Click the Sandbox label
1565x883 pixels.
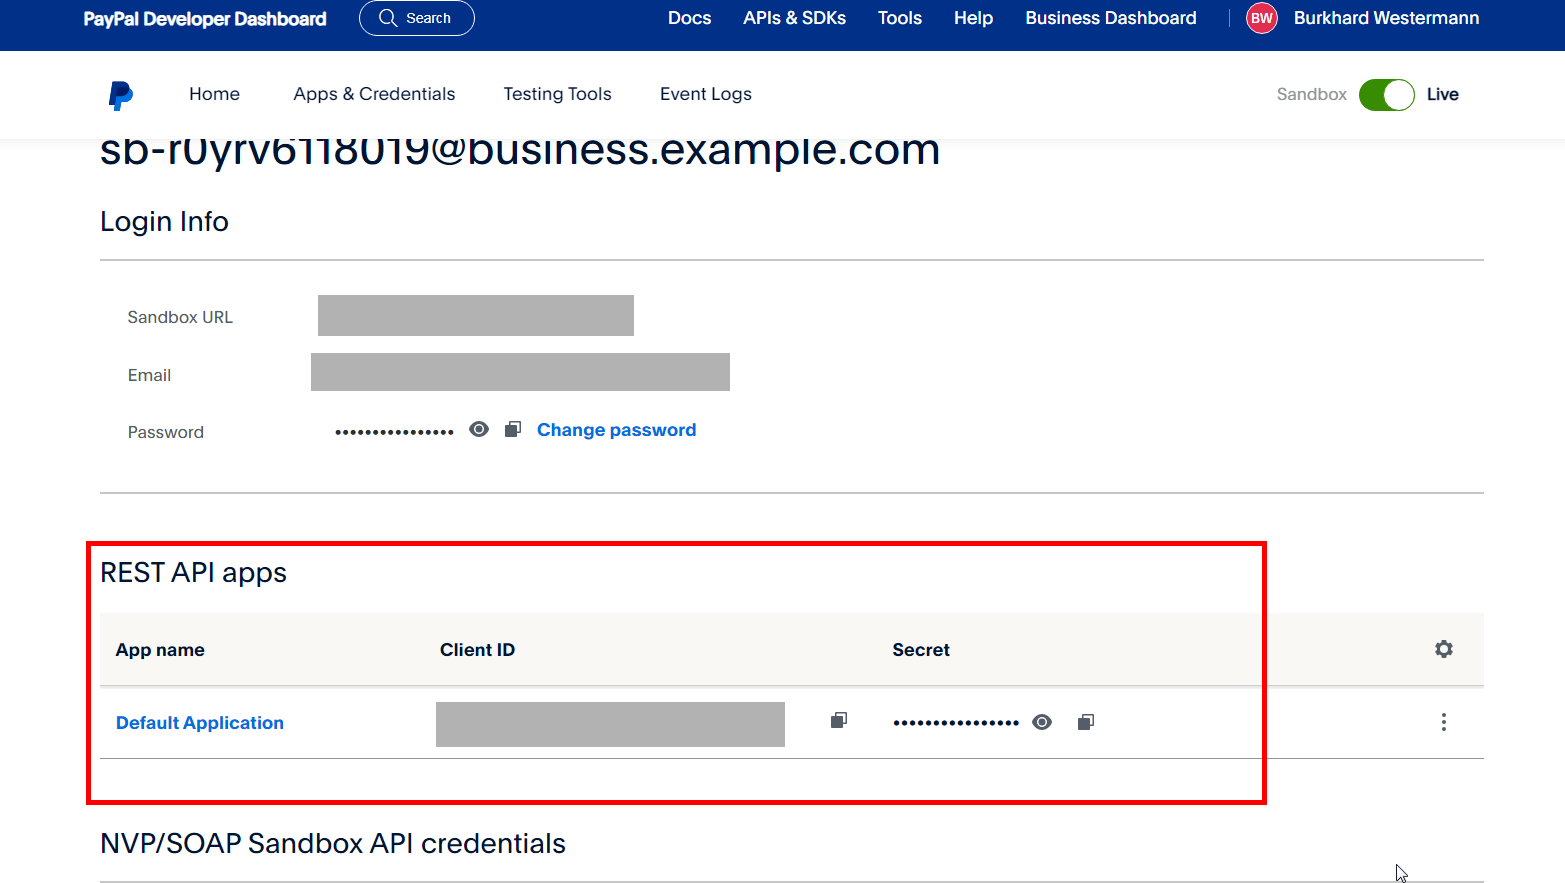pyautogui.click(x=1312, y=94)
